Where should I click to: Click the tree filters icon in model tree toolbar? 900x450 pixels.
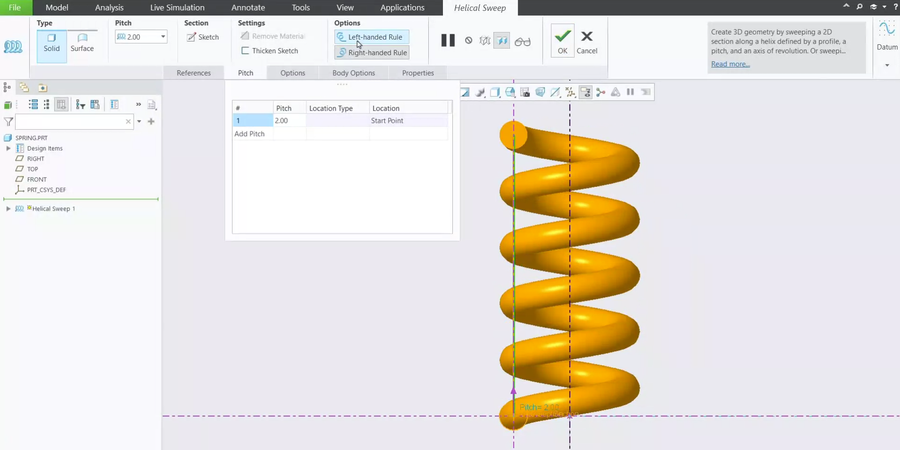81,104
